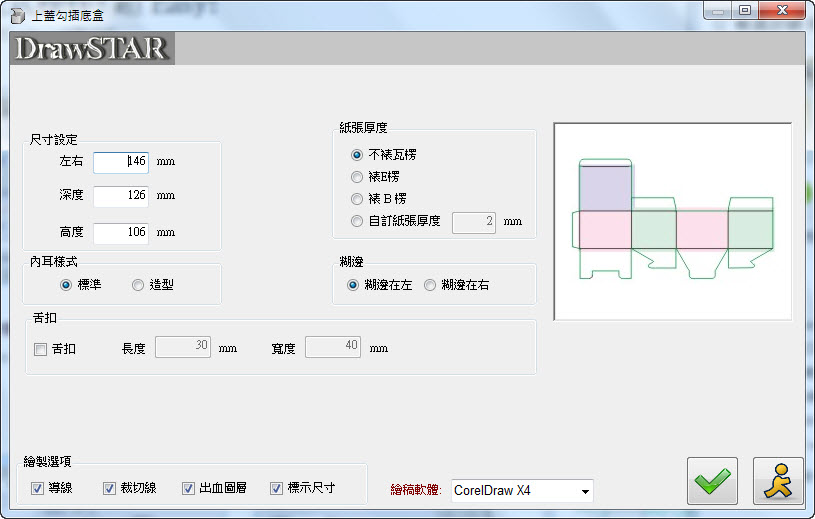Click the green checkmark confirm button
815x519 pixels.
(712, 480)
